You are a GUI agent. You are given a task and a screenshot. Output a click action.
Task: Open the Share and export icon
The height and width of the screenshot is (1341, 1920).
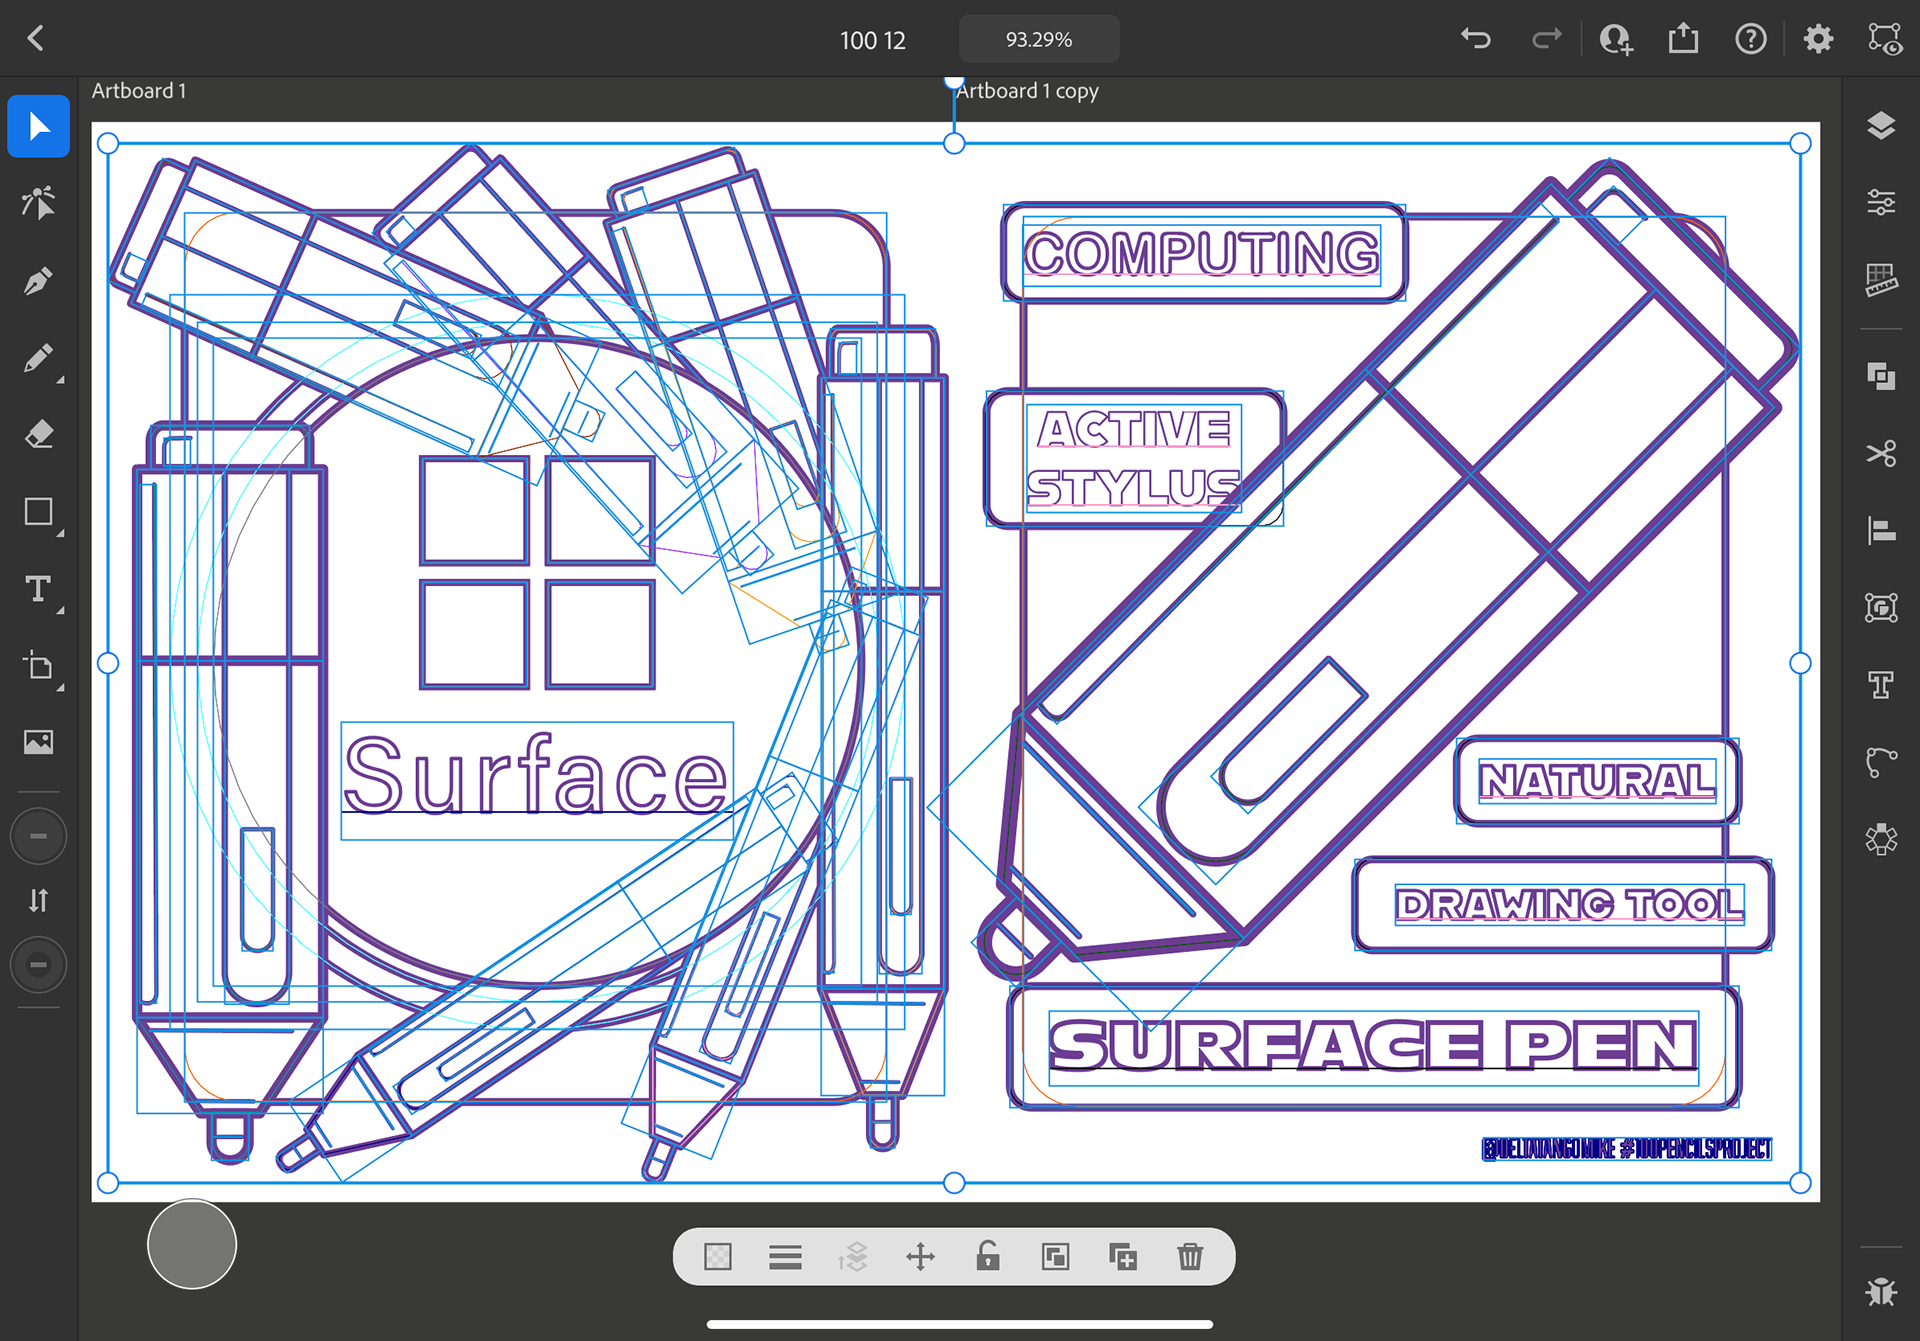click(1684, 39)
